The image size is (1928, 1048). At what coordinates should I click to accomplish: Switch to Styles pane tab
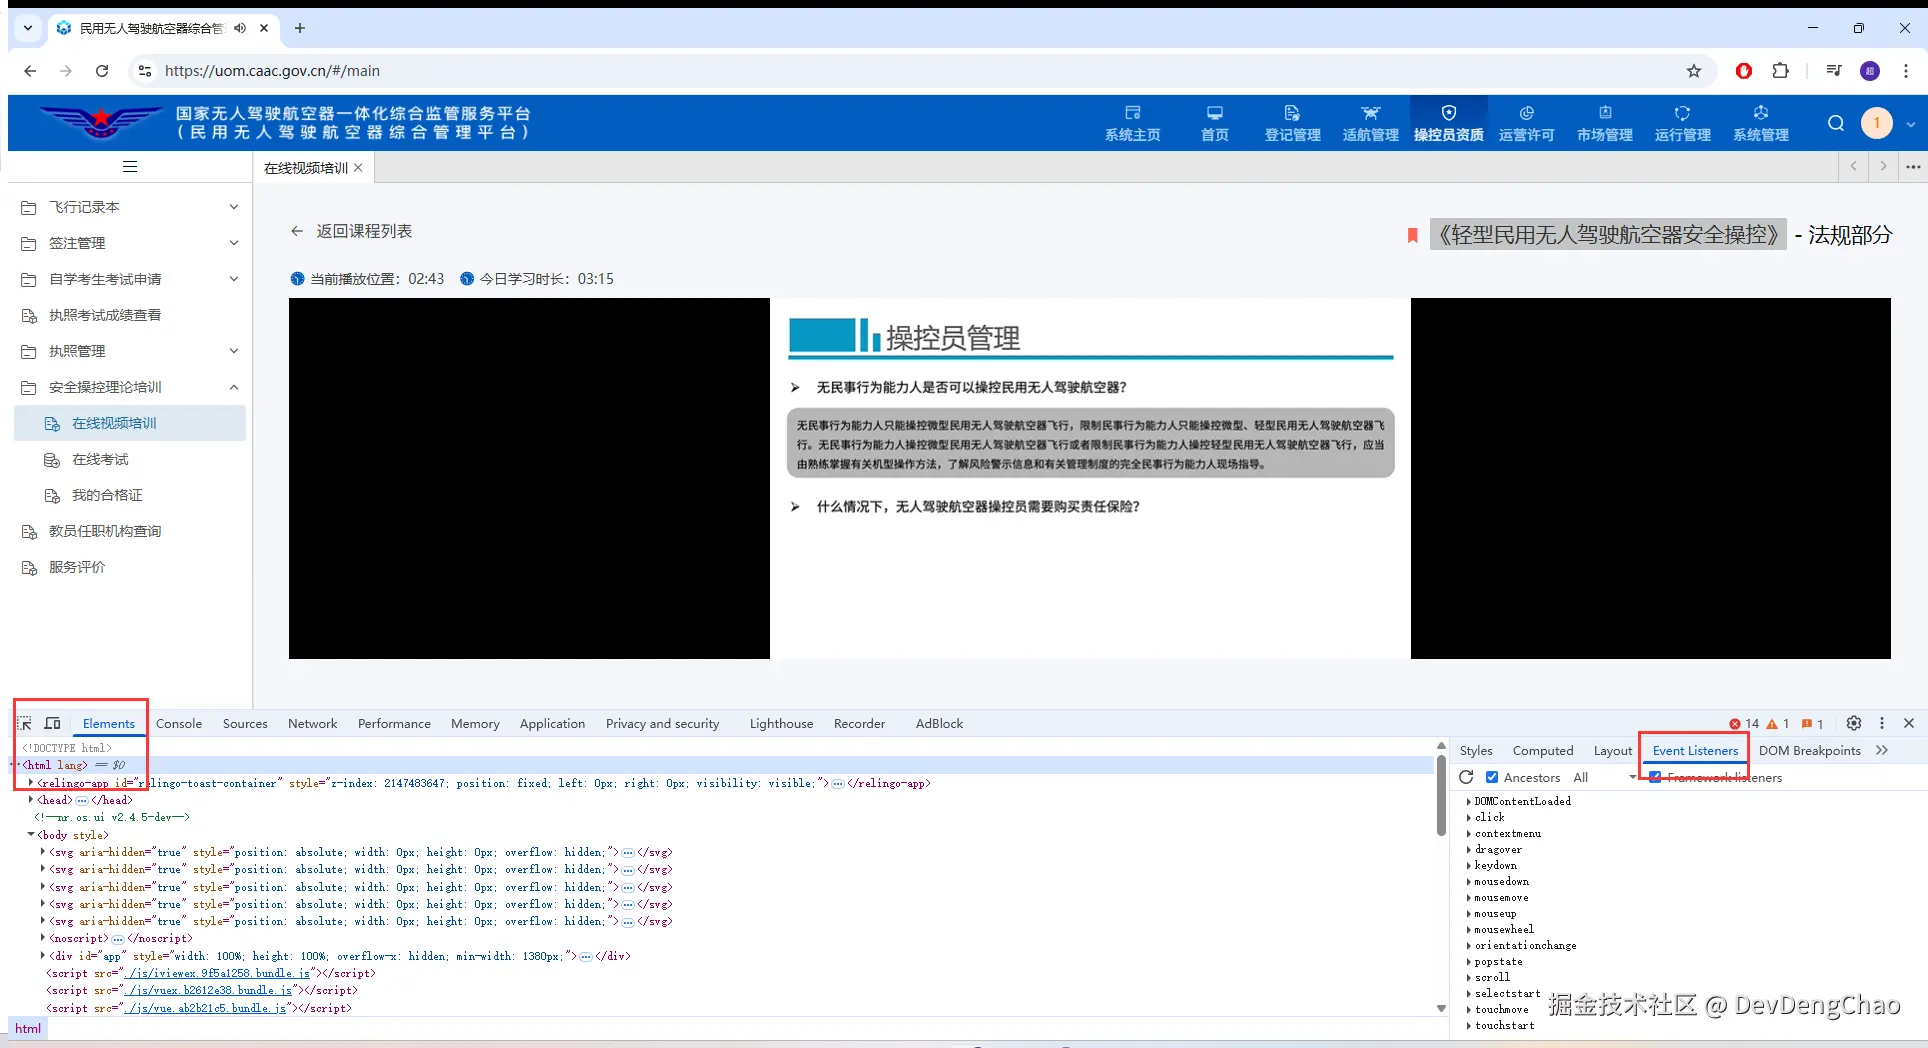[x=1476, y=750]
